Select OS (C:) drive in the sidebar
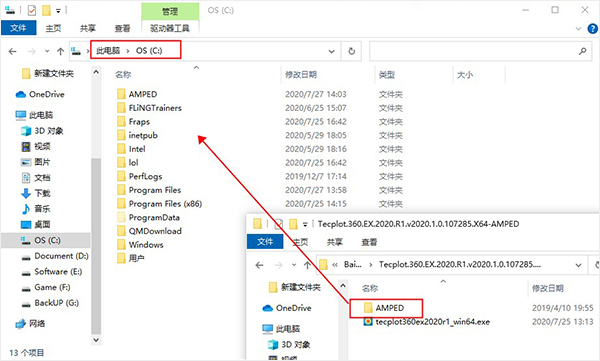This screenshot has height=361, width=600. pyautogui.click(x=46, y=240)
